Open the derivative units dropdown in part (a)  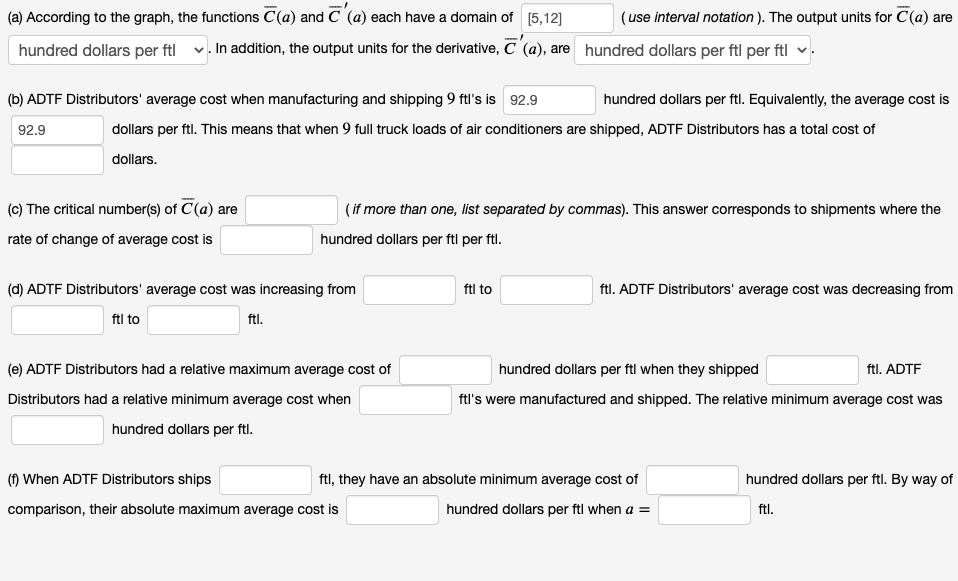[x=695, y=50]
